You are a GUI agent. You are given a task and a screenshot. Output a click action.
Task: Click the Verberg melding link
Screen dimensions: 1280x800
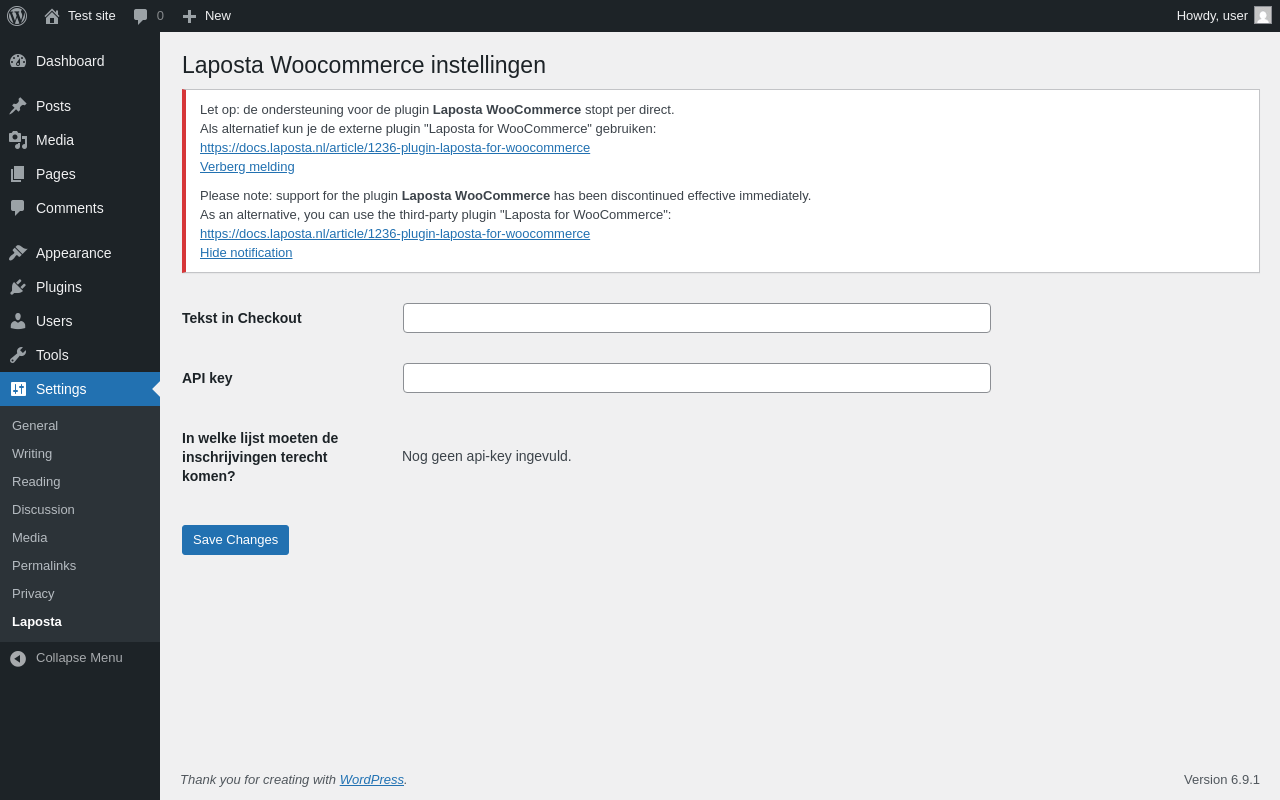point(247,167)
